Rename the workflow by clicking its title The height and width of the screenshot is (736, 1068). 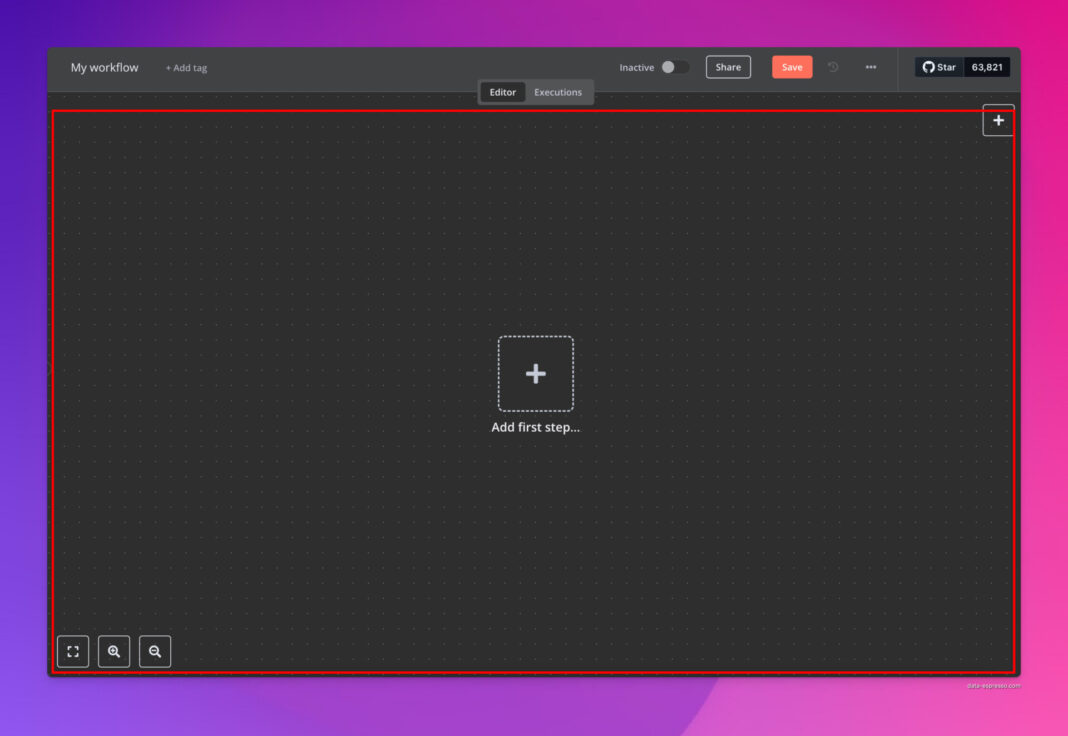coord(103,67)
